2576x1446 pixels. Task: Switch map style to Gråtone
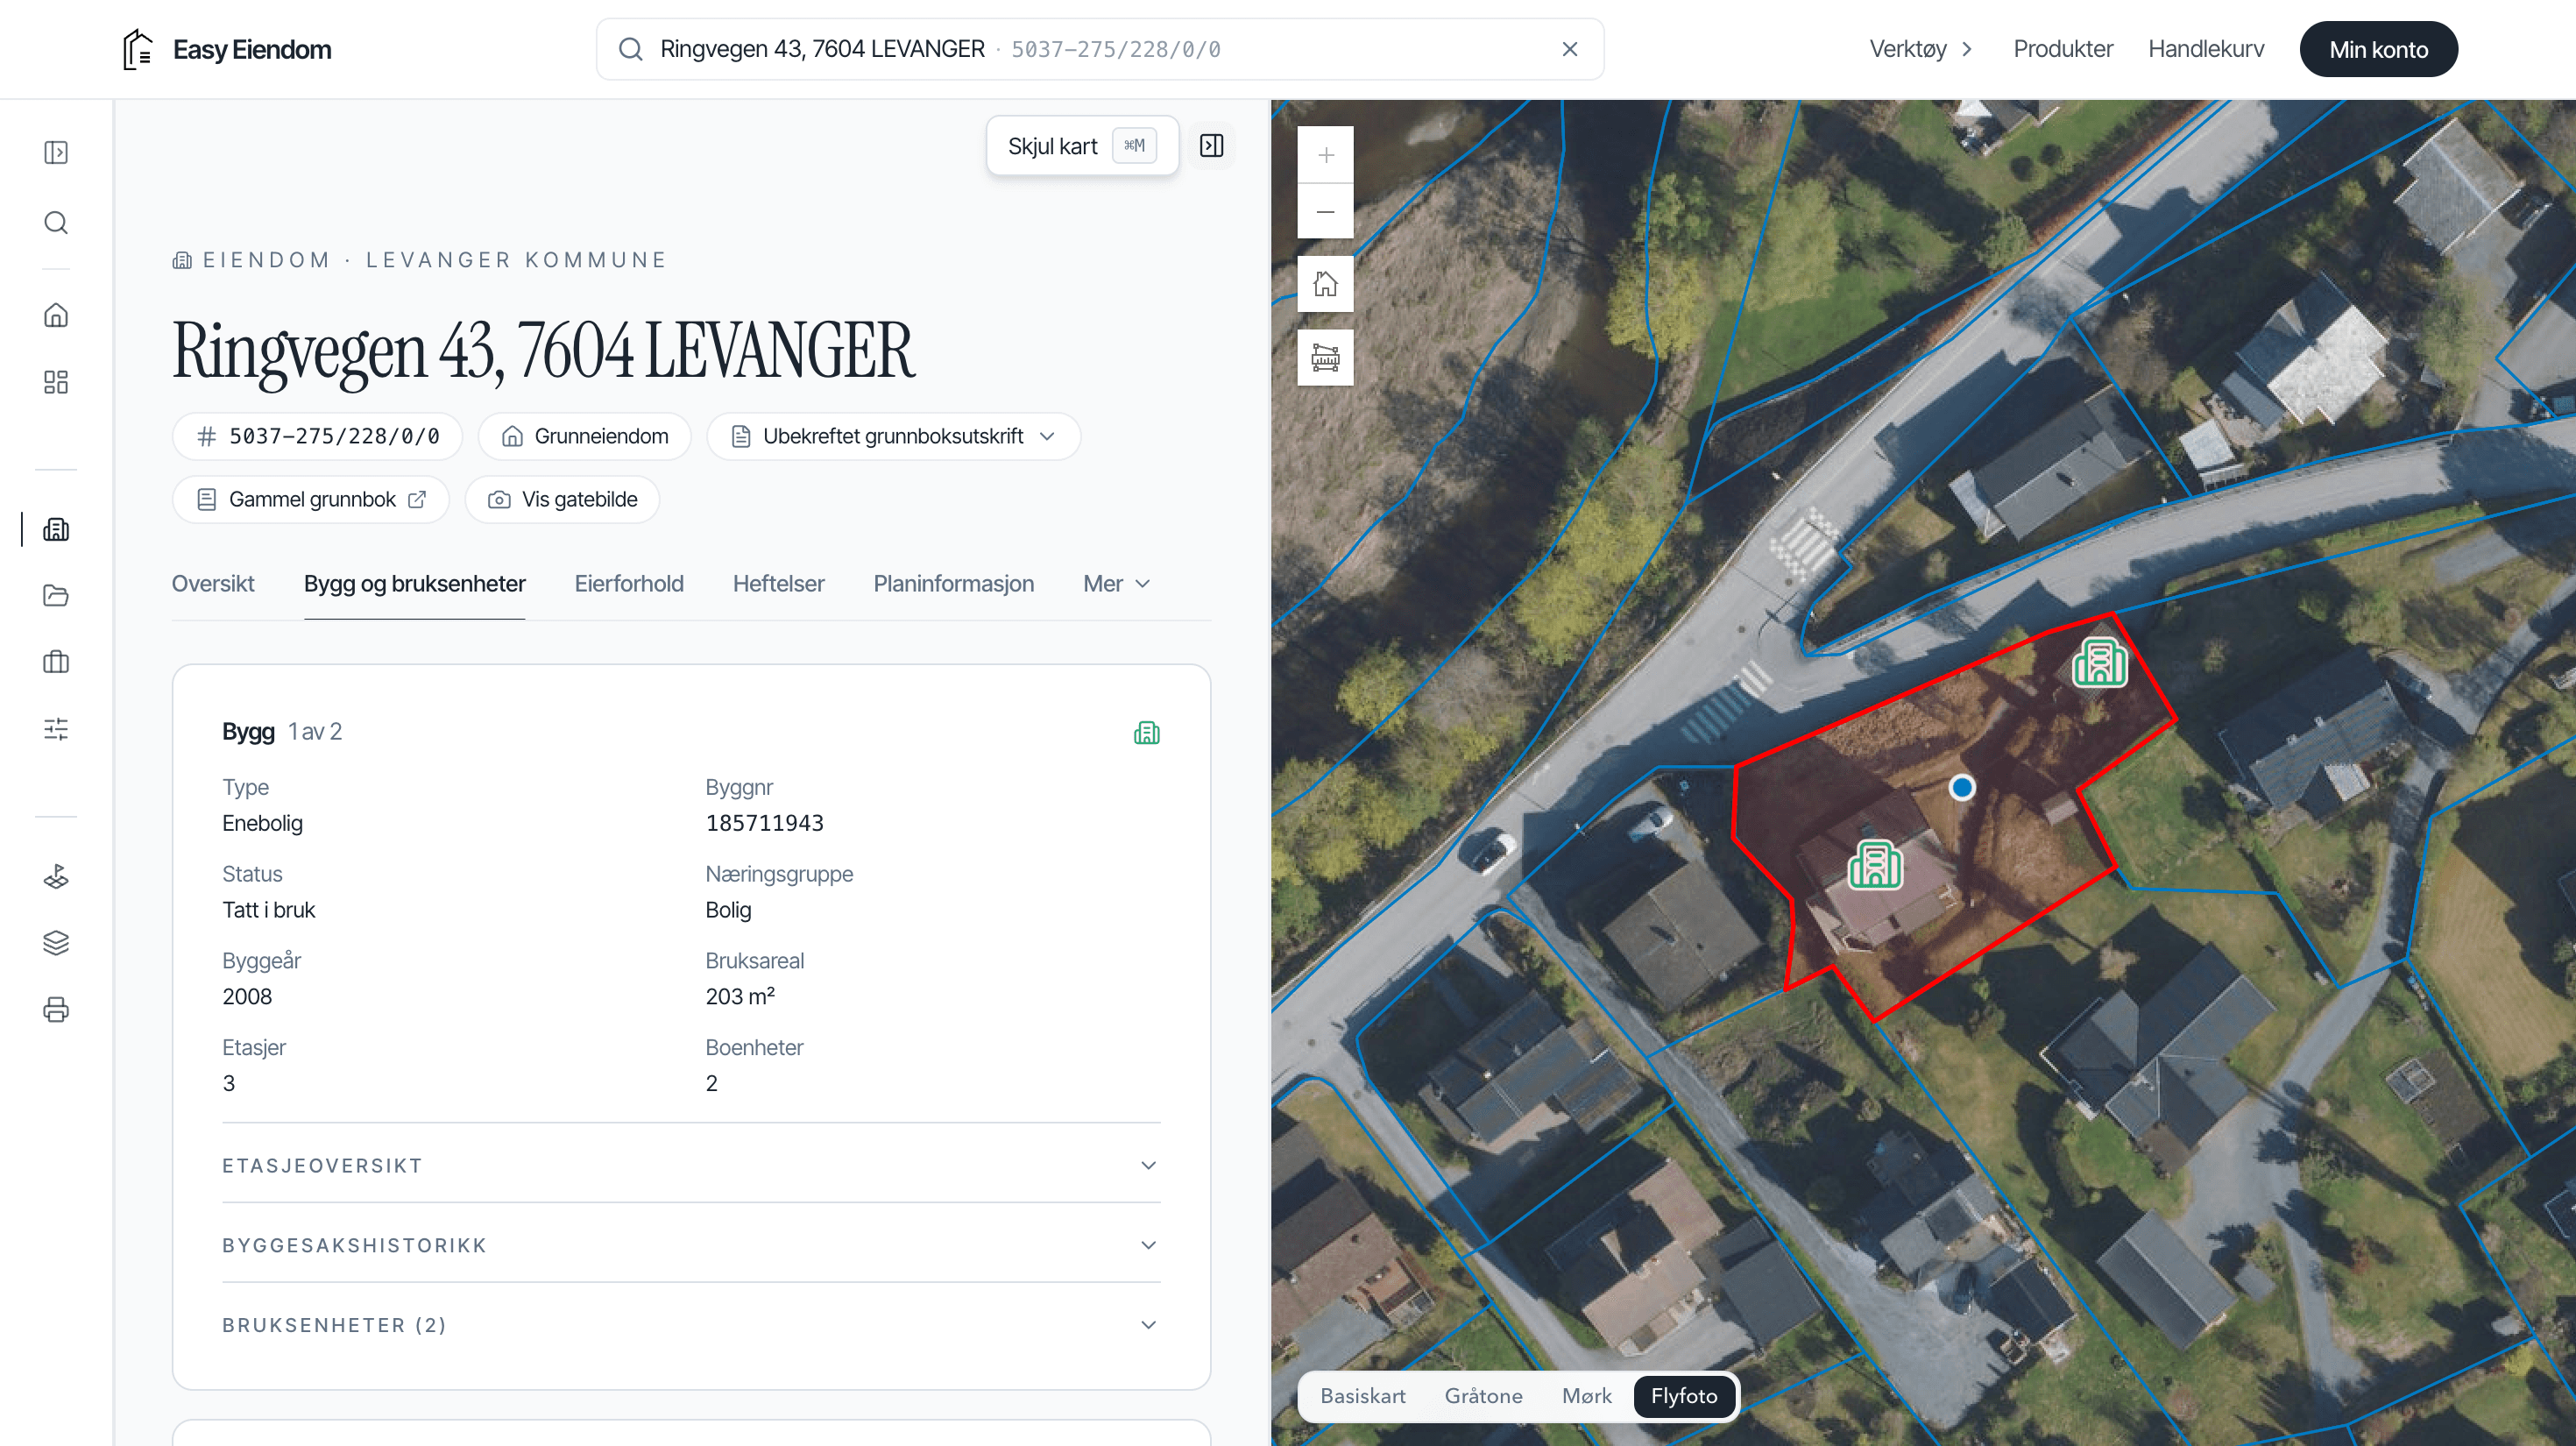coord(1483,1396)
